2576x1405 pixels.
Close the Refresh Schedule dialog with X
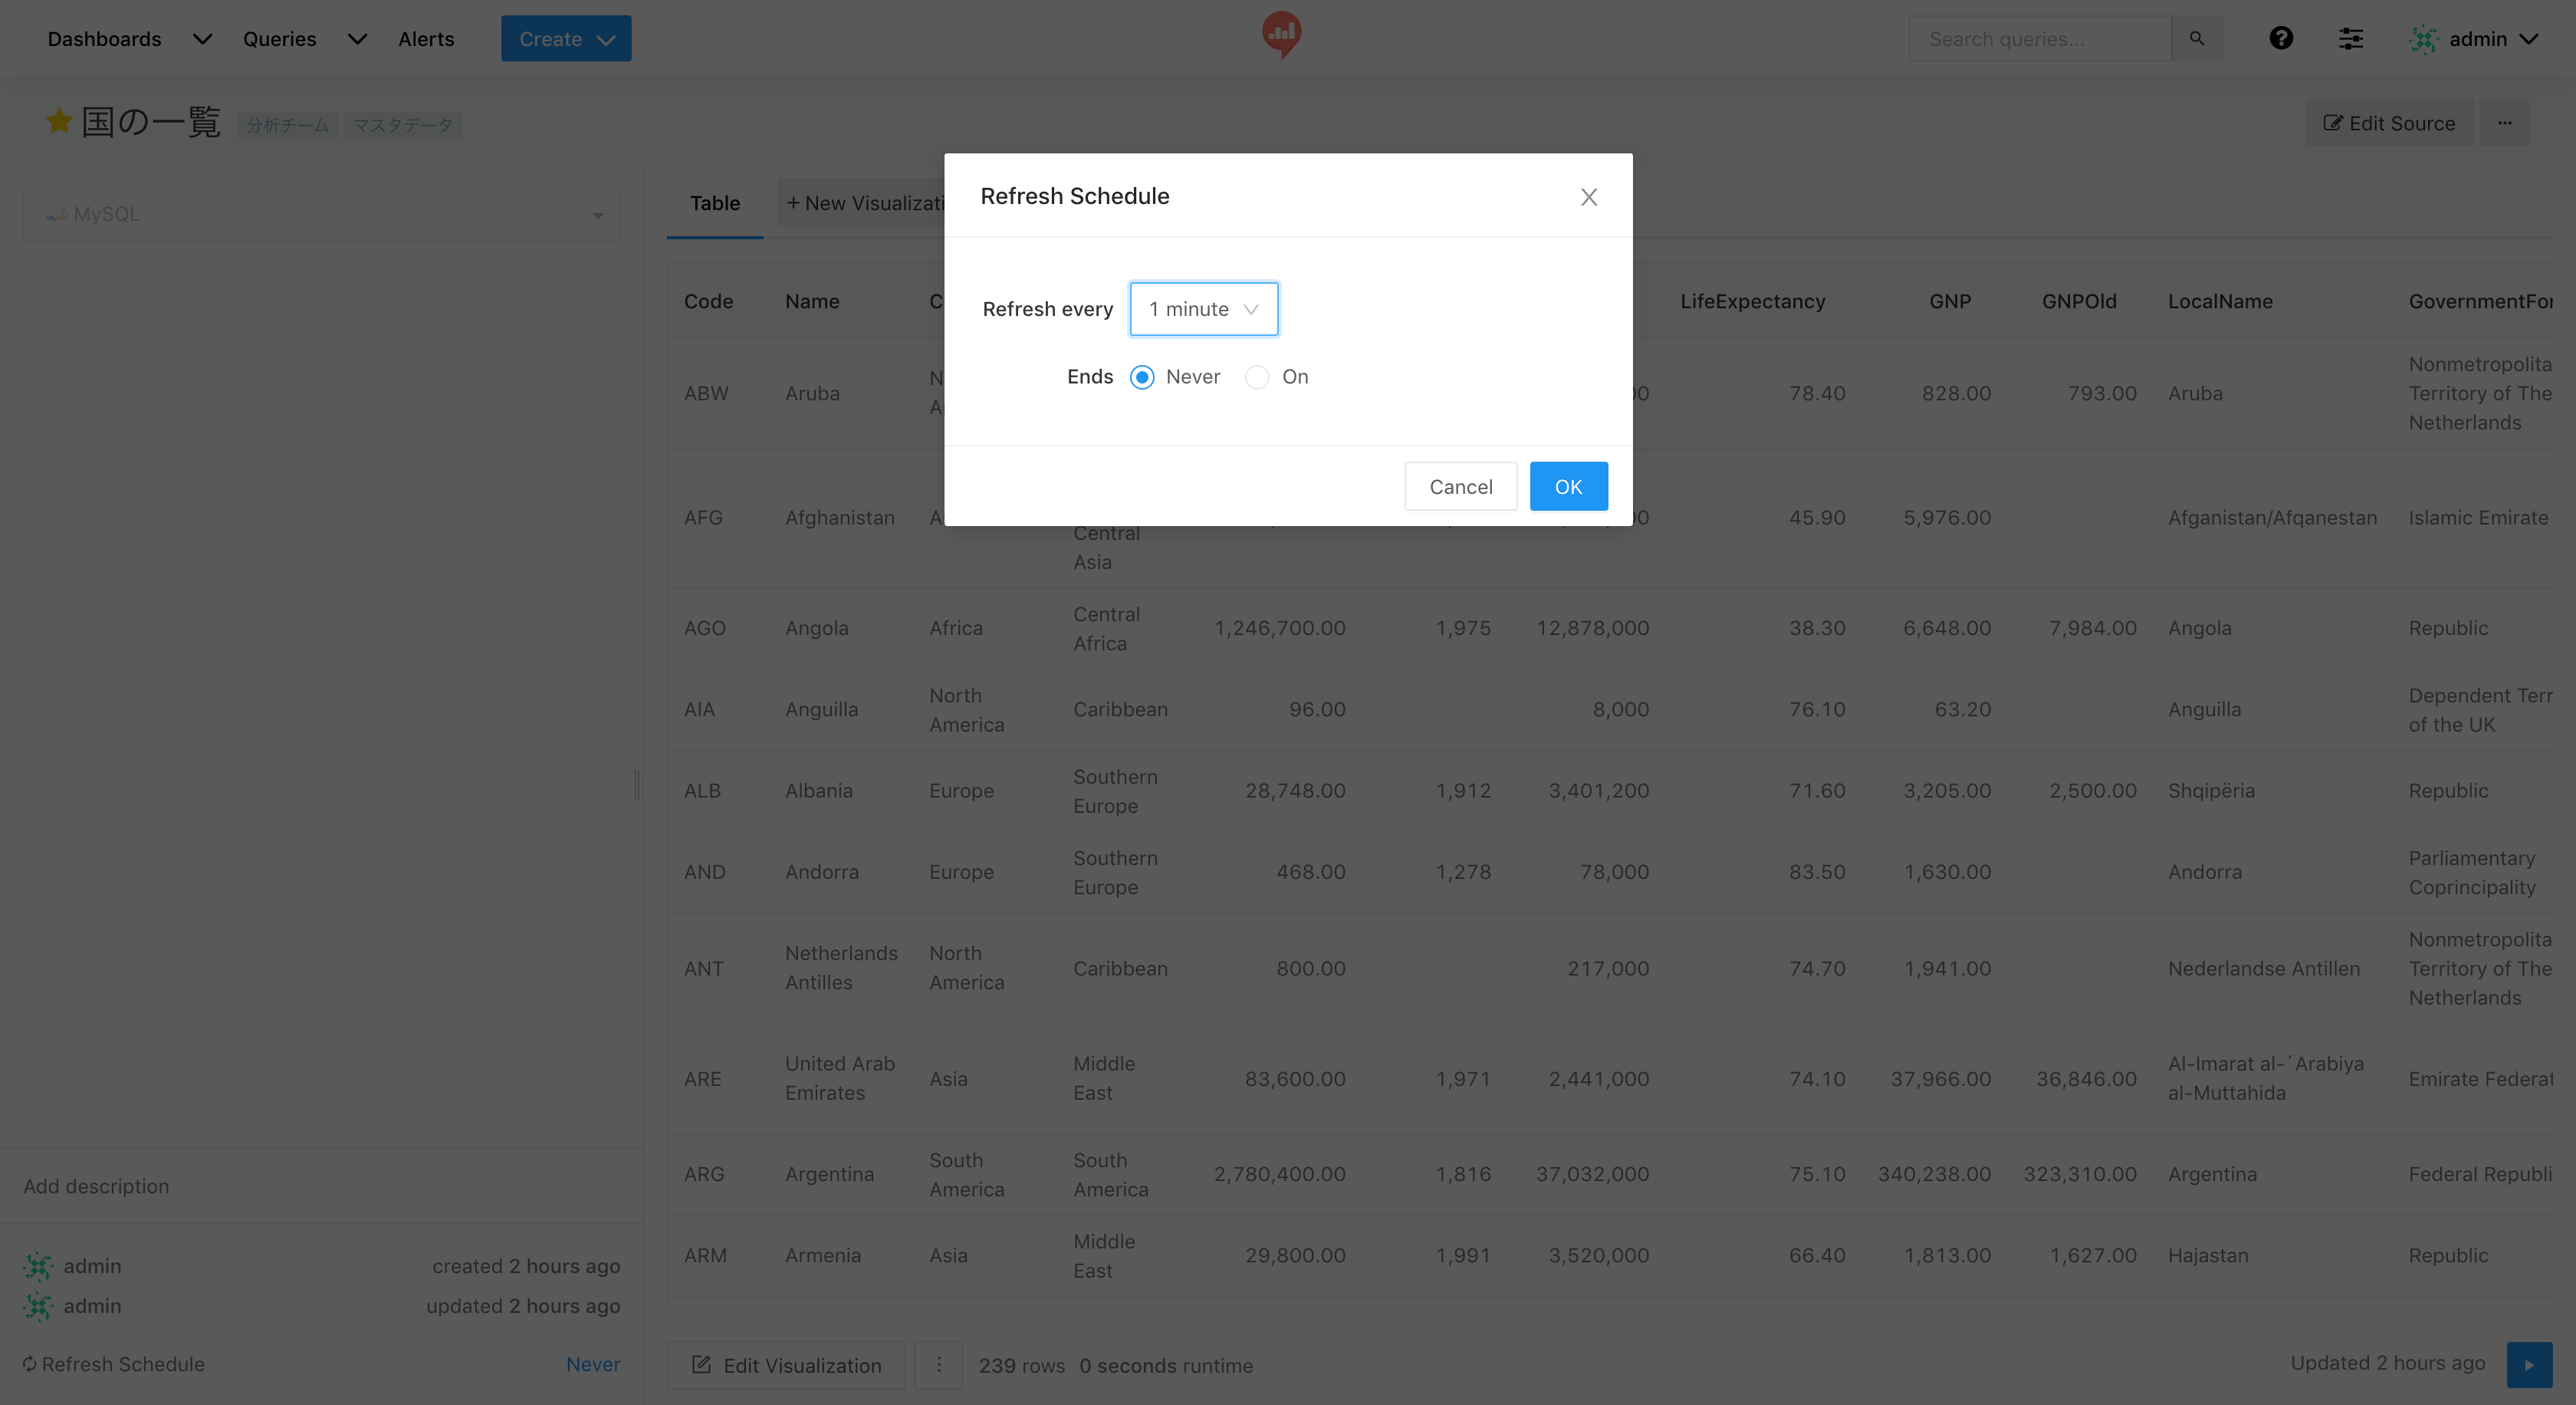tap(1588, 197)
